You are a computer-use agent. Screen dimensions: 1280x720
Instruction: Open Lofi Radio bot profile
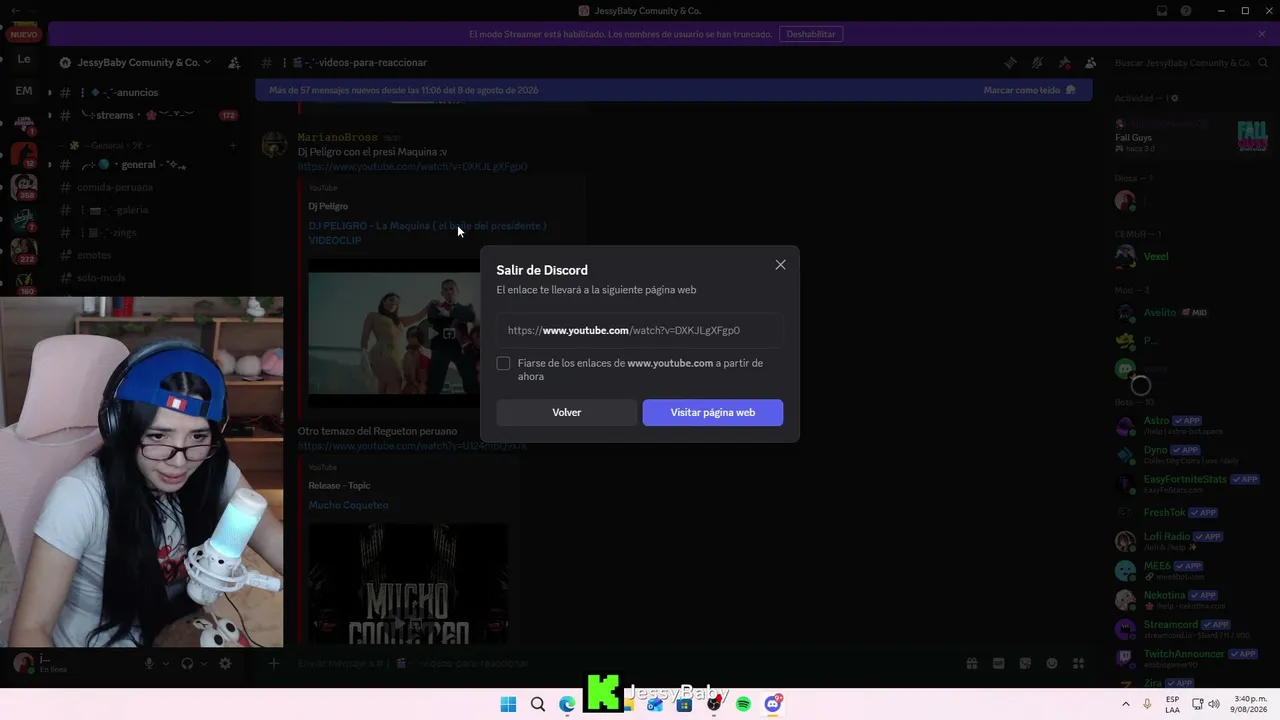point(1190,541)
